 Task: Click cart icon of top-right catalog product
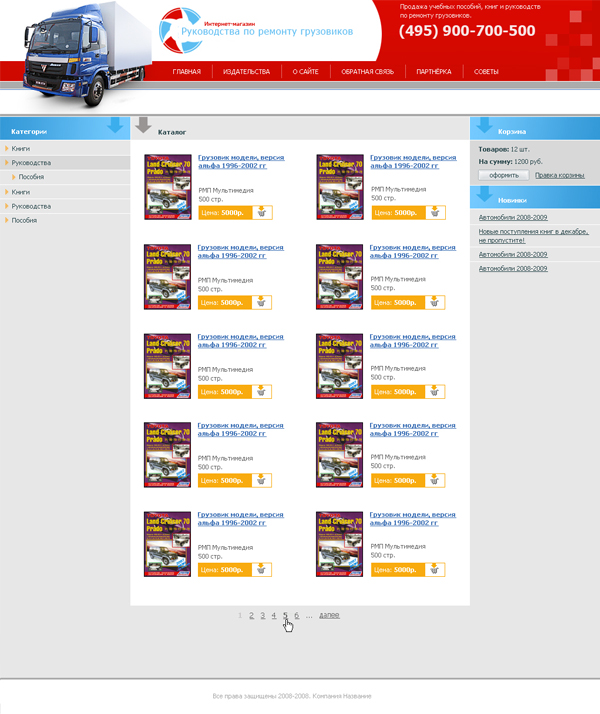[434, 213]
